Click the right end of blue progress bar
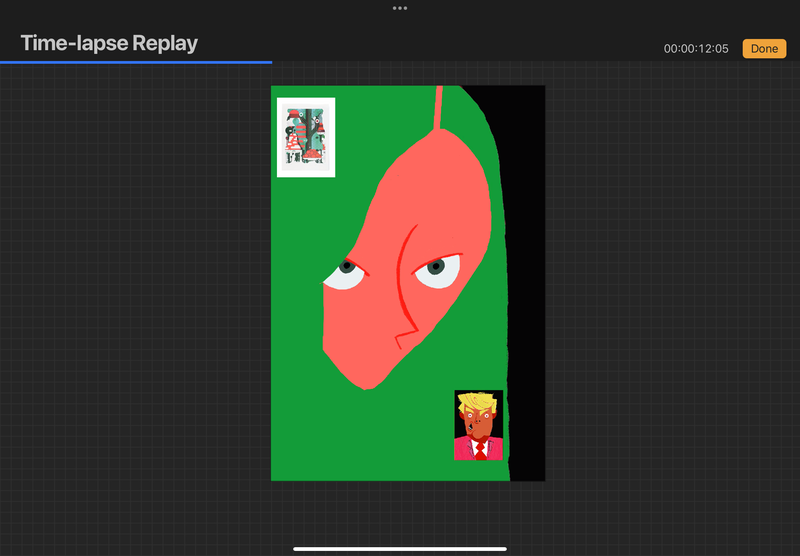Image resolution: width=800 pixels, height=556 pixels. tap(270, 62)
